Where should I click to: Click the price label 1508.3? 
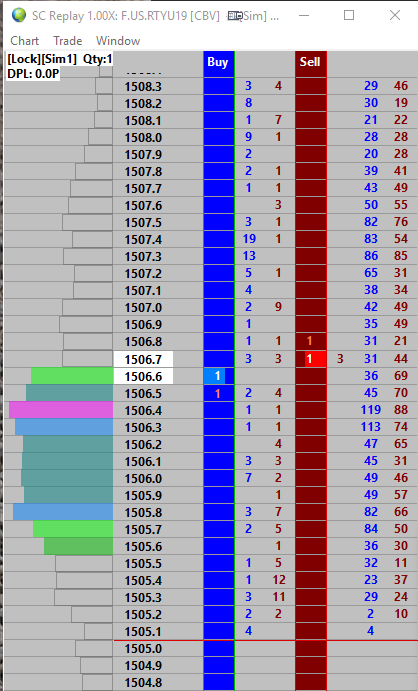143,86
